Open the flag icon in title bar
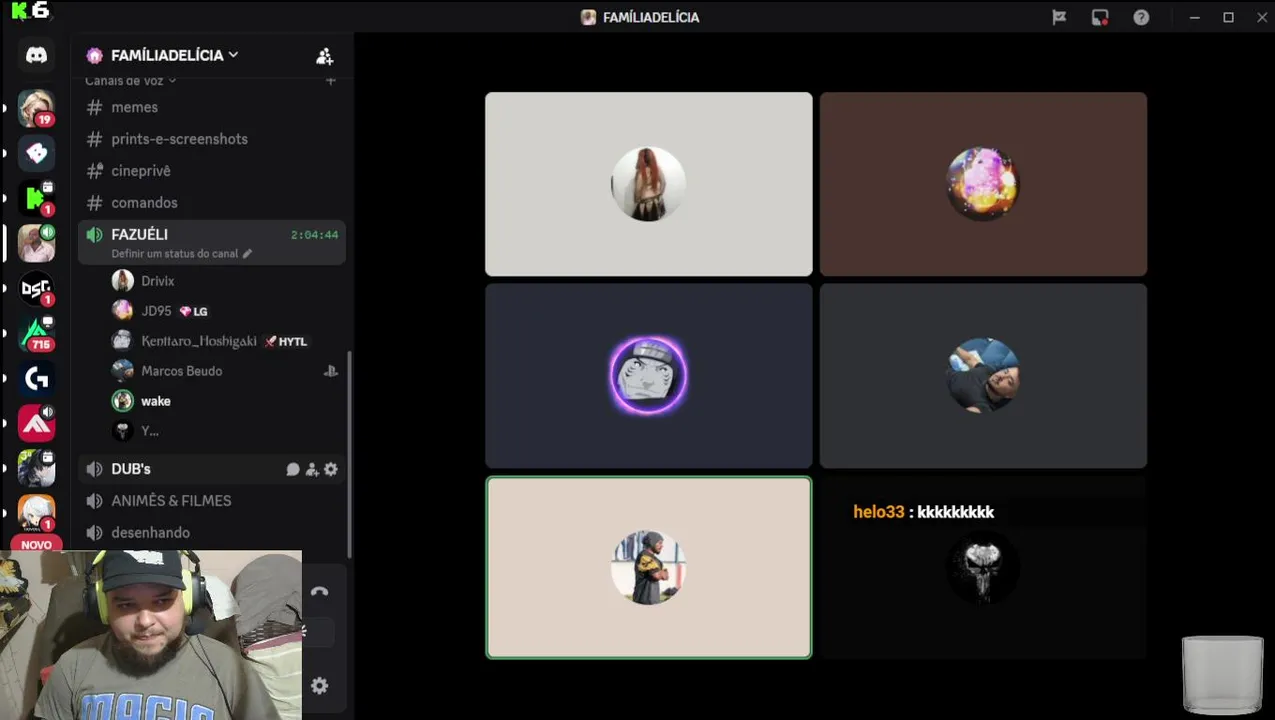This screenshot has width=1275, height=720. (x=1059, y=17)
